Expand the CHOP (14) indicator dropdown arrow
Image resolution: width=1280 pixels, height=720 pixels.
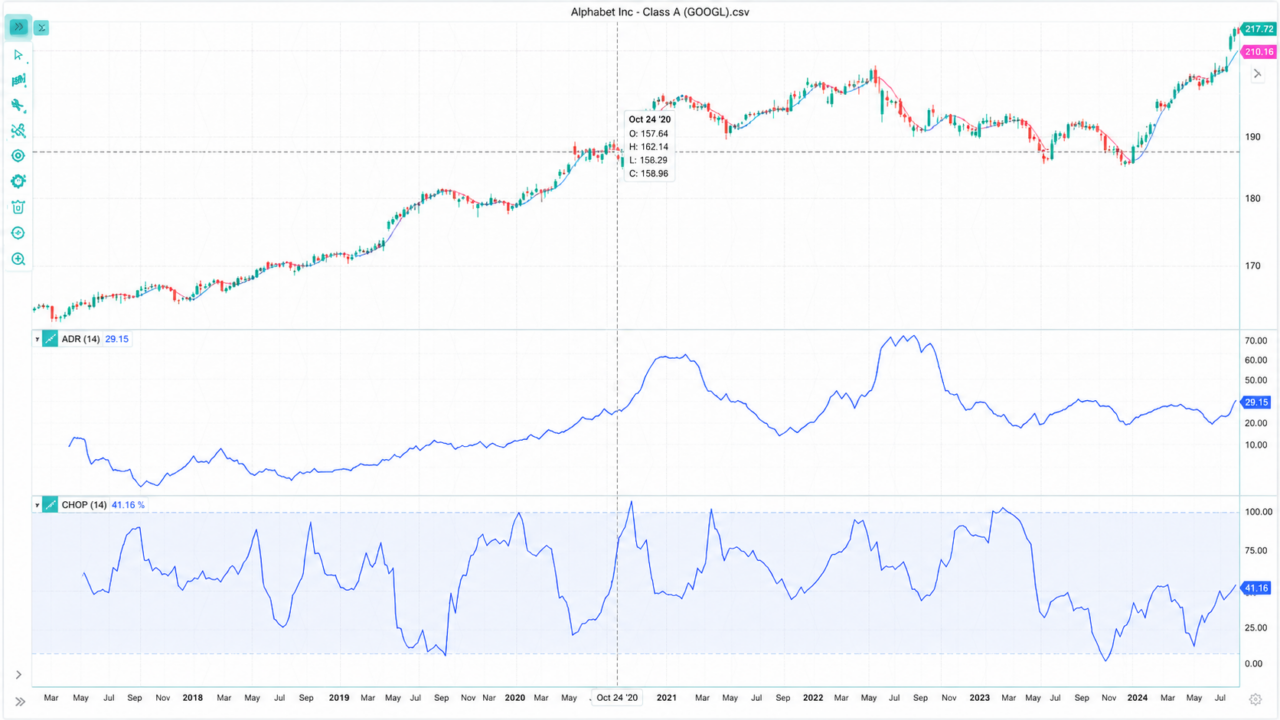(37, 506)
